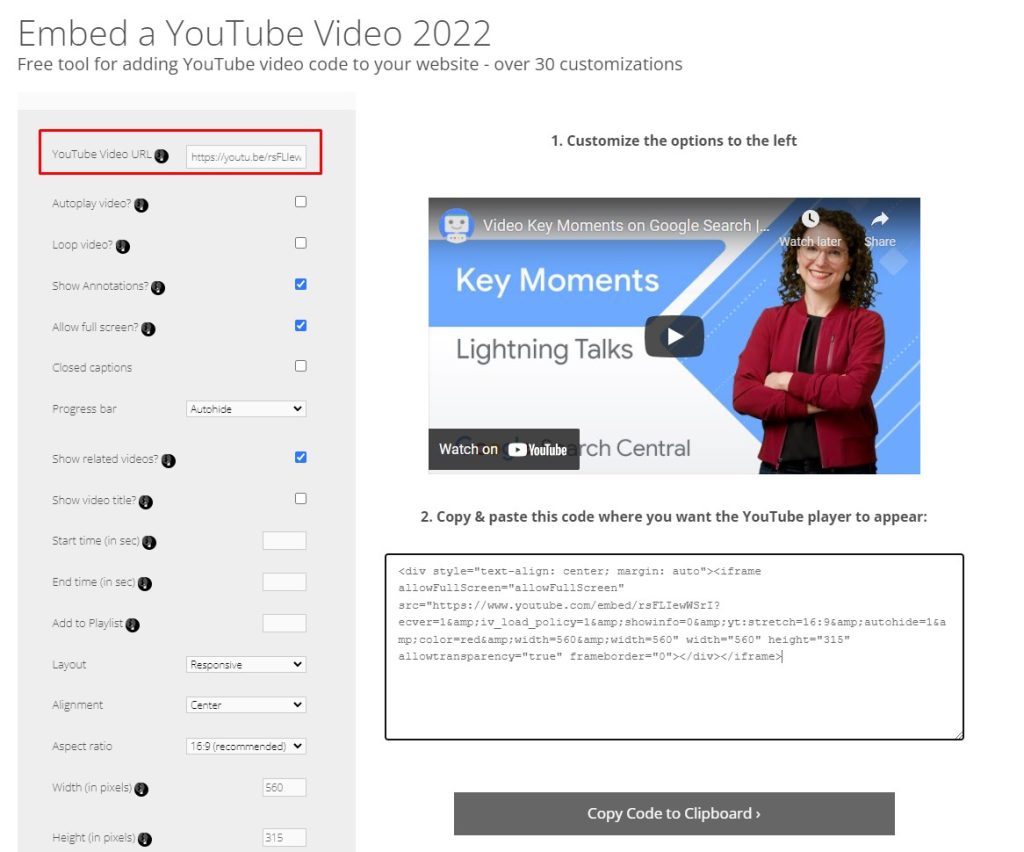The height and width of the screenshot is (852, 1024).
Task: Enable the Autoplay video checkbox
Action: coord(300,202)
